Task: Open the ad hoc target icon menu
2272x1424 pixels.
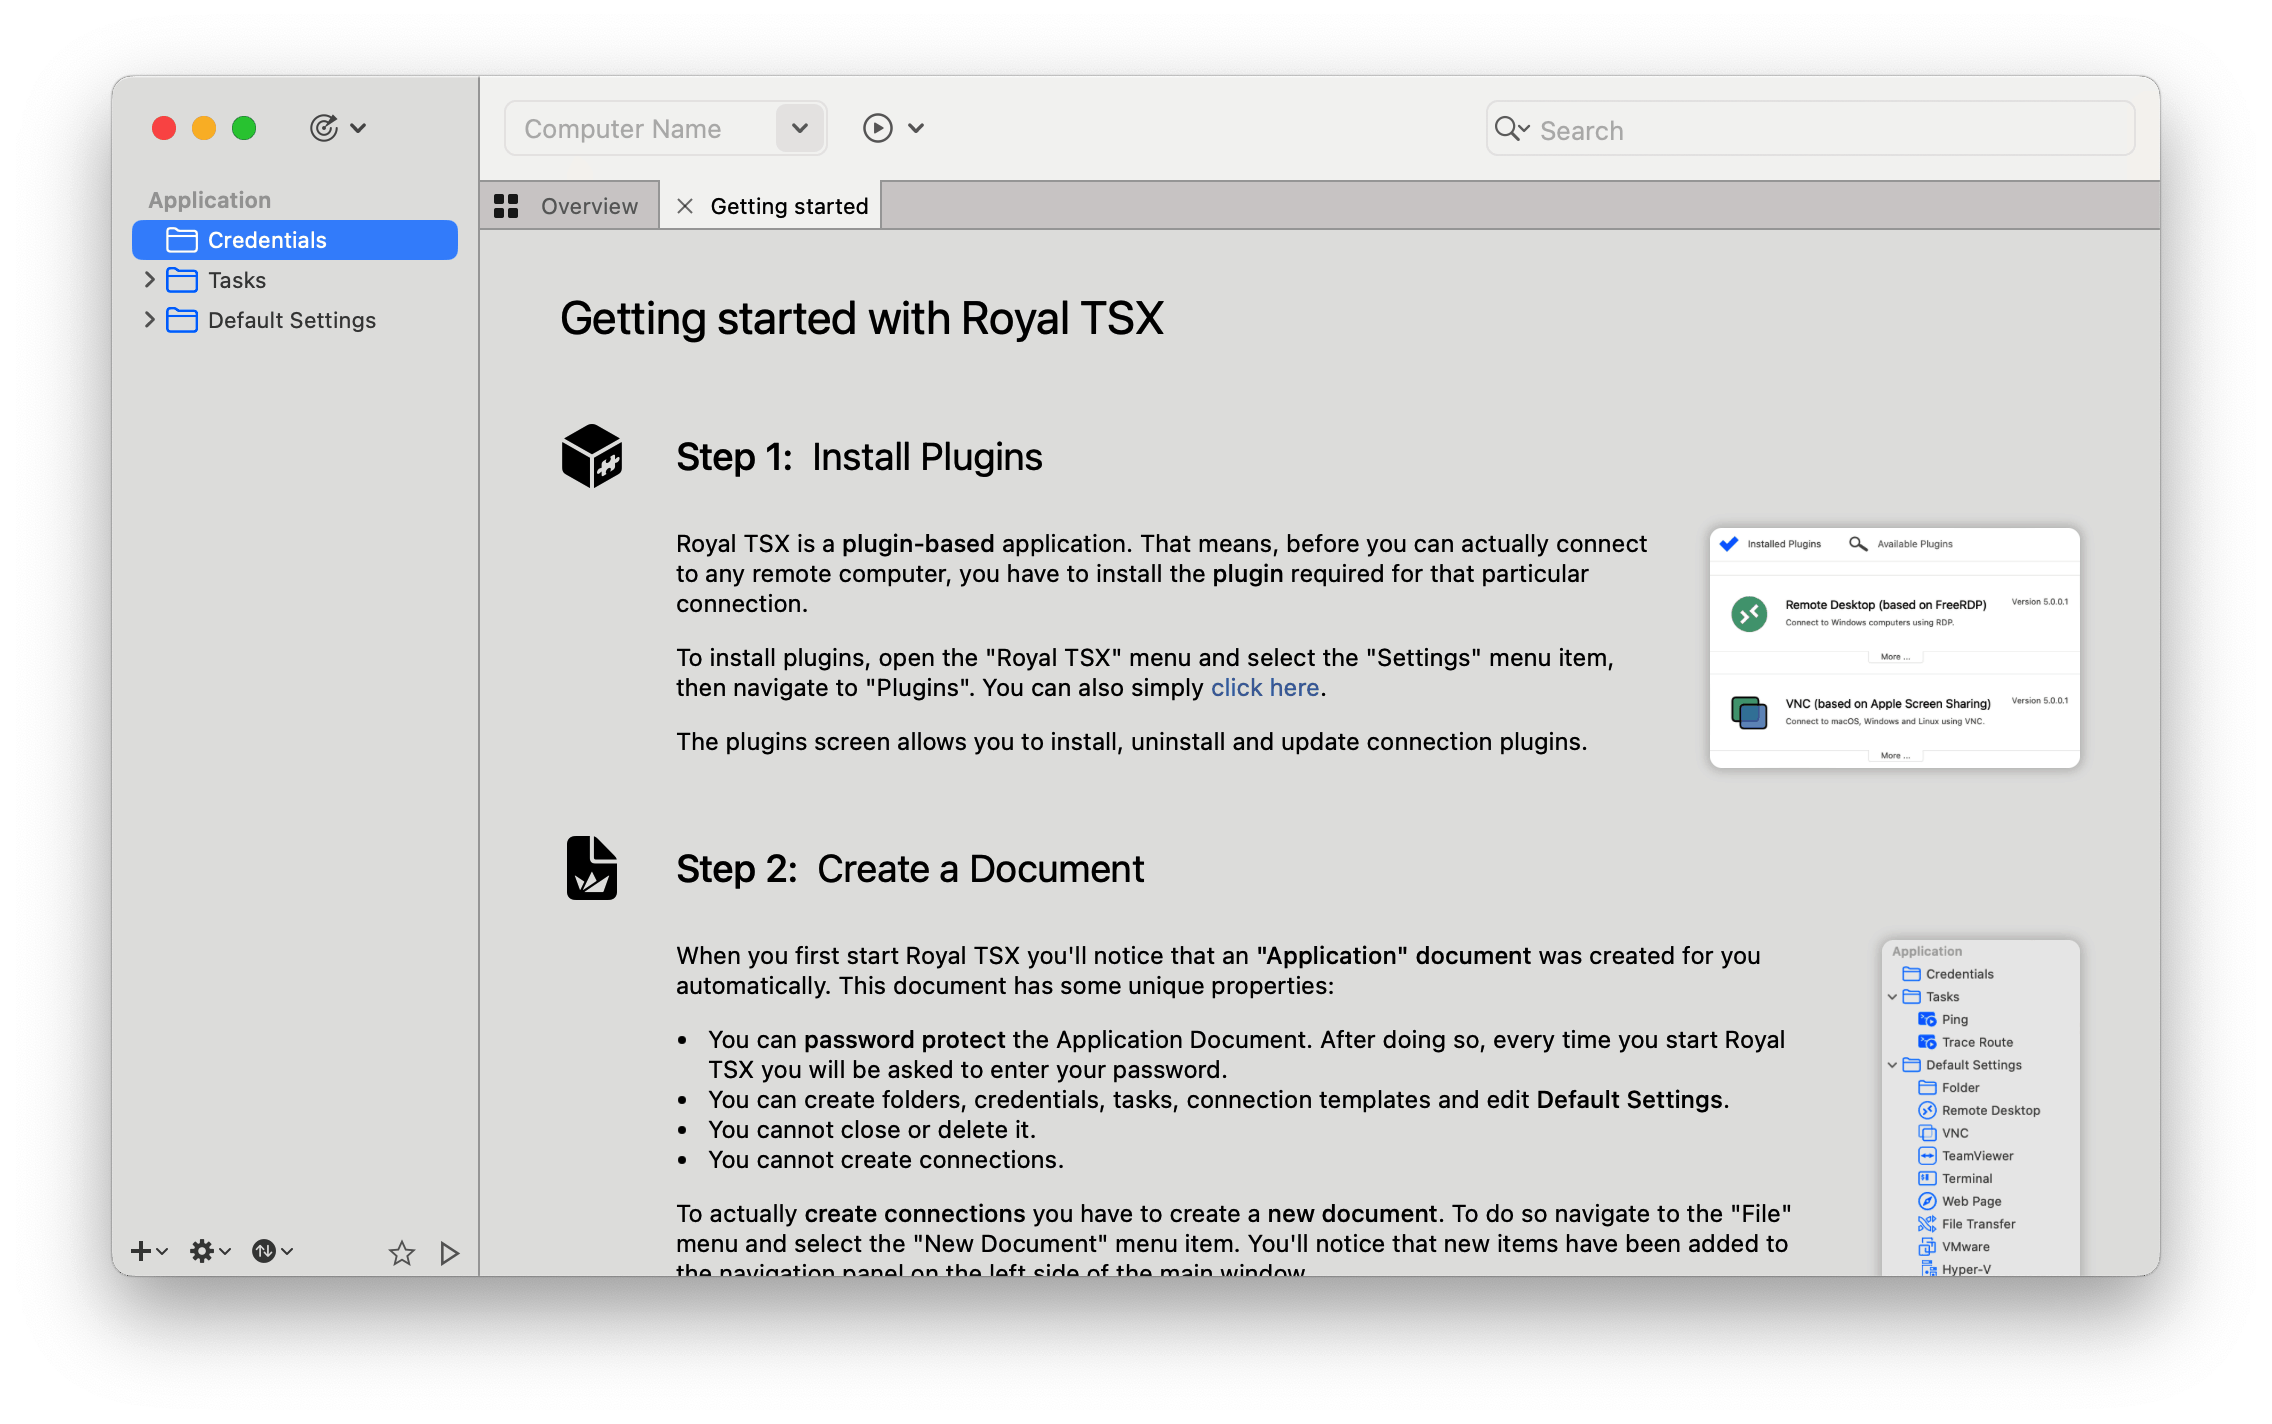Action: 337,128
